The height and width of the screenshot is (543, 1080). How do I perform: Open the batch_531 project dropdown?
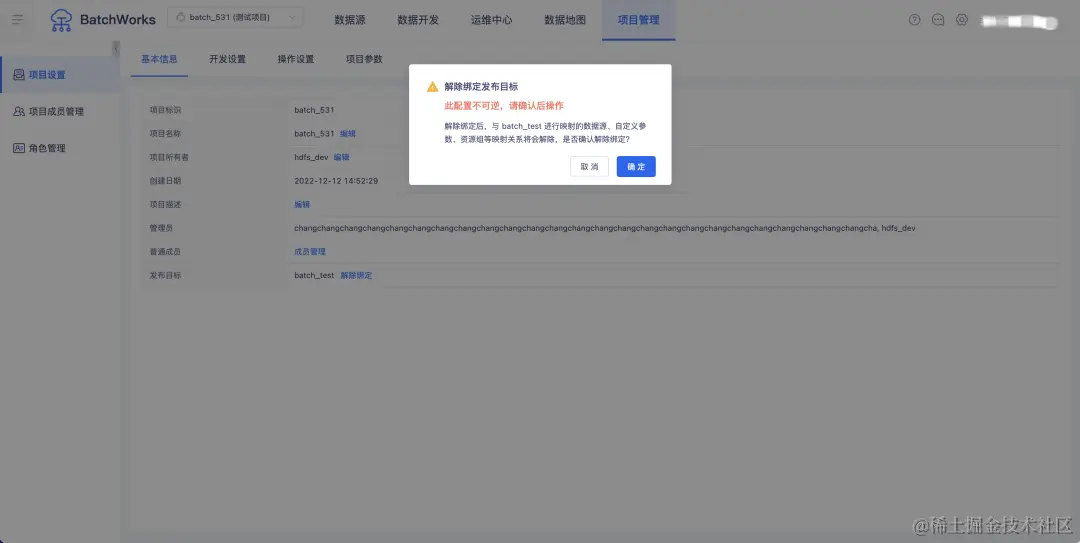click(235, 17)
